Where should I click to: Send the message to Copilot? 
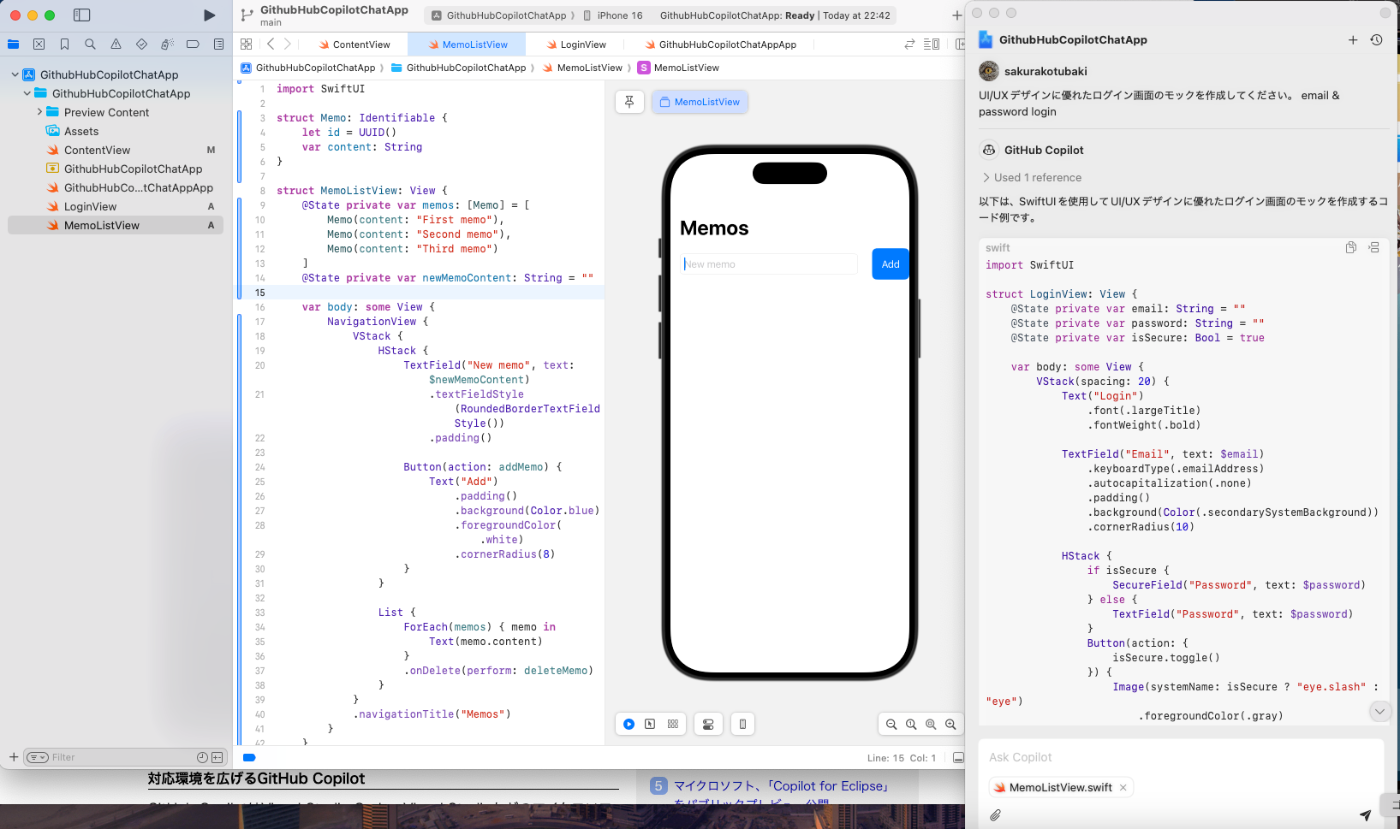tap(1366, 815)
